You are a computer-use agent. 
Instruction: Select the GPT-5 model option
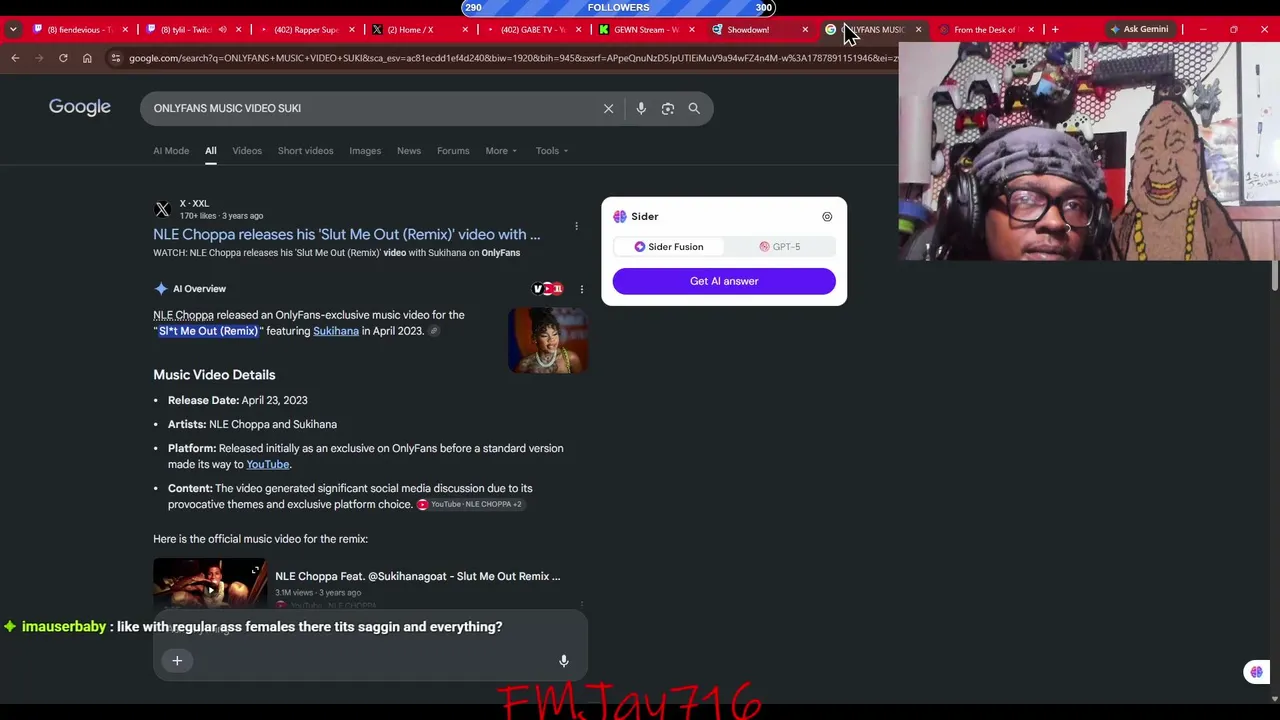(x=780, y=247)
